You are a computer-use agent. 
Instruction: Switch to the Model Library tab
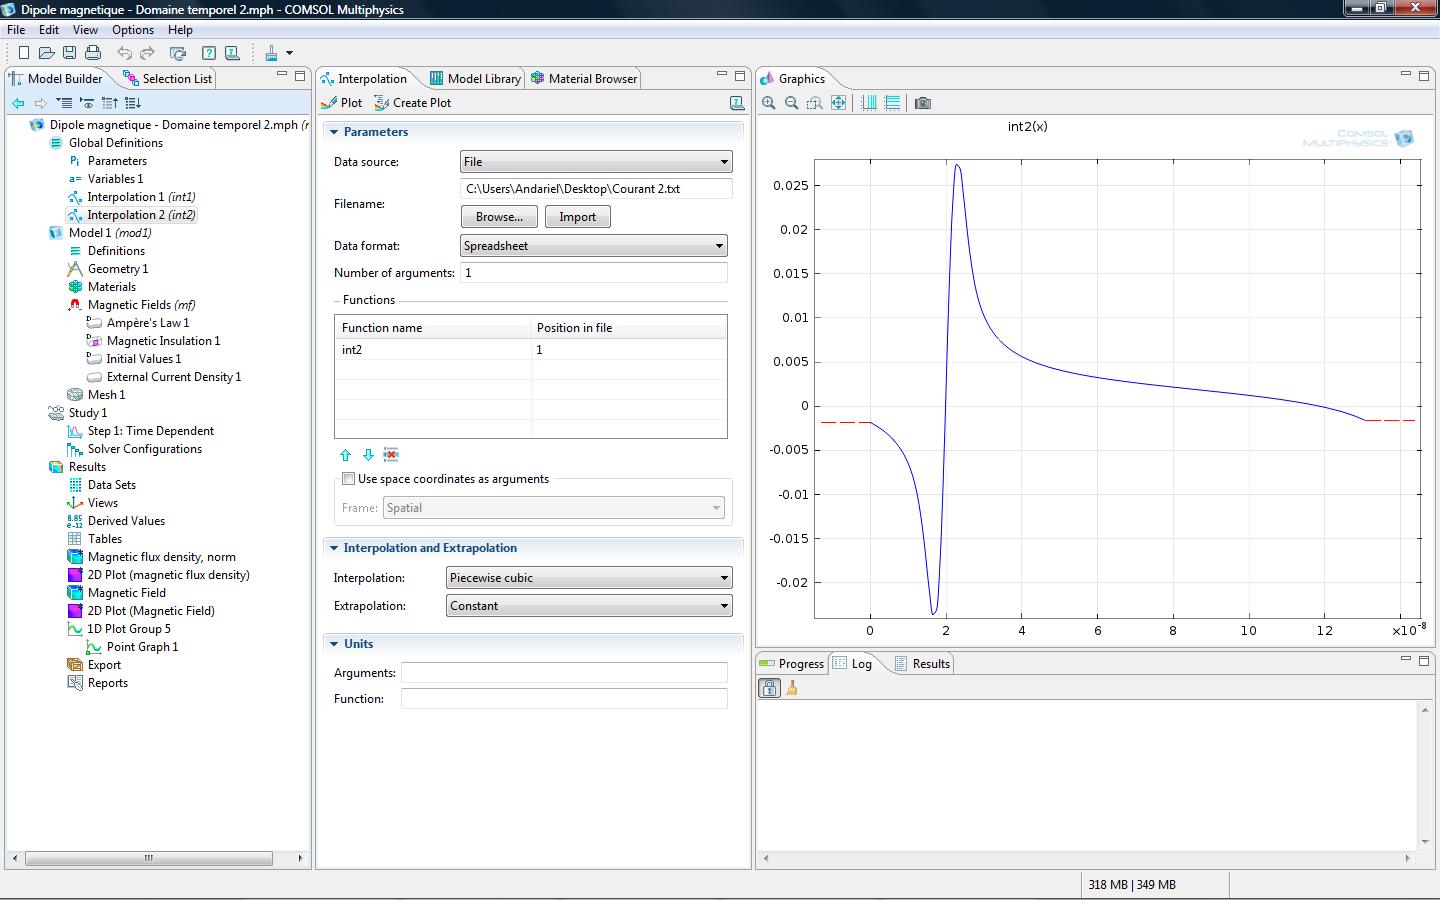point(475,79)
